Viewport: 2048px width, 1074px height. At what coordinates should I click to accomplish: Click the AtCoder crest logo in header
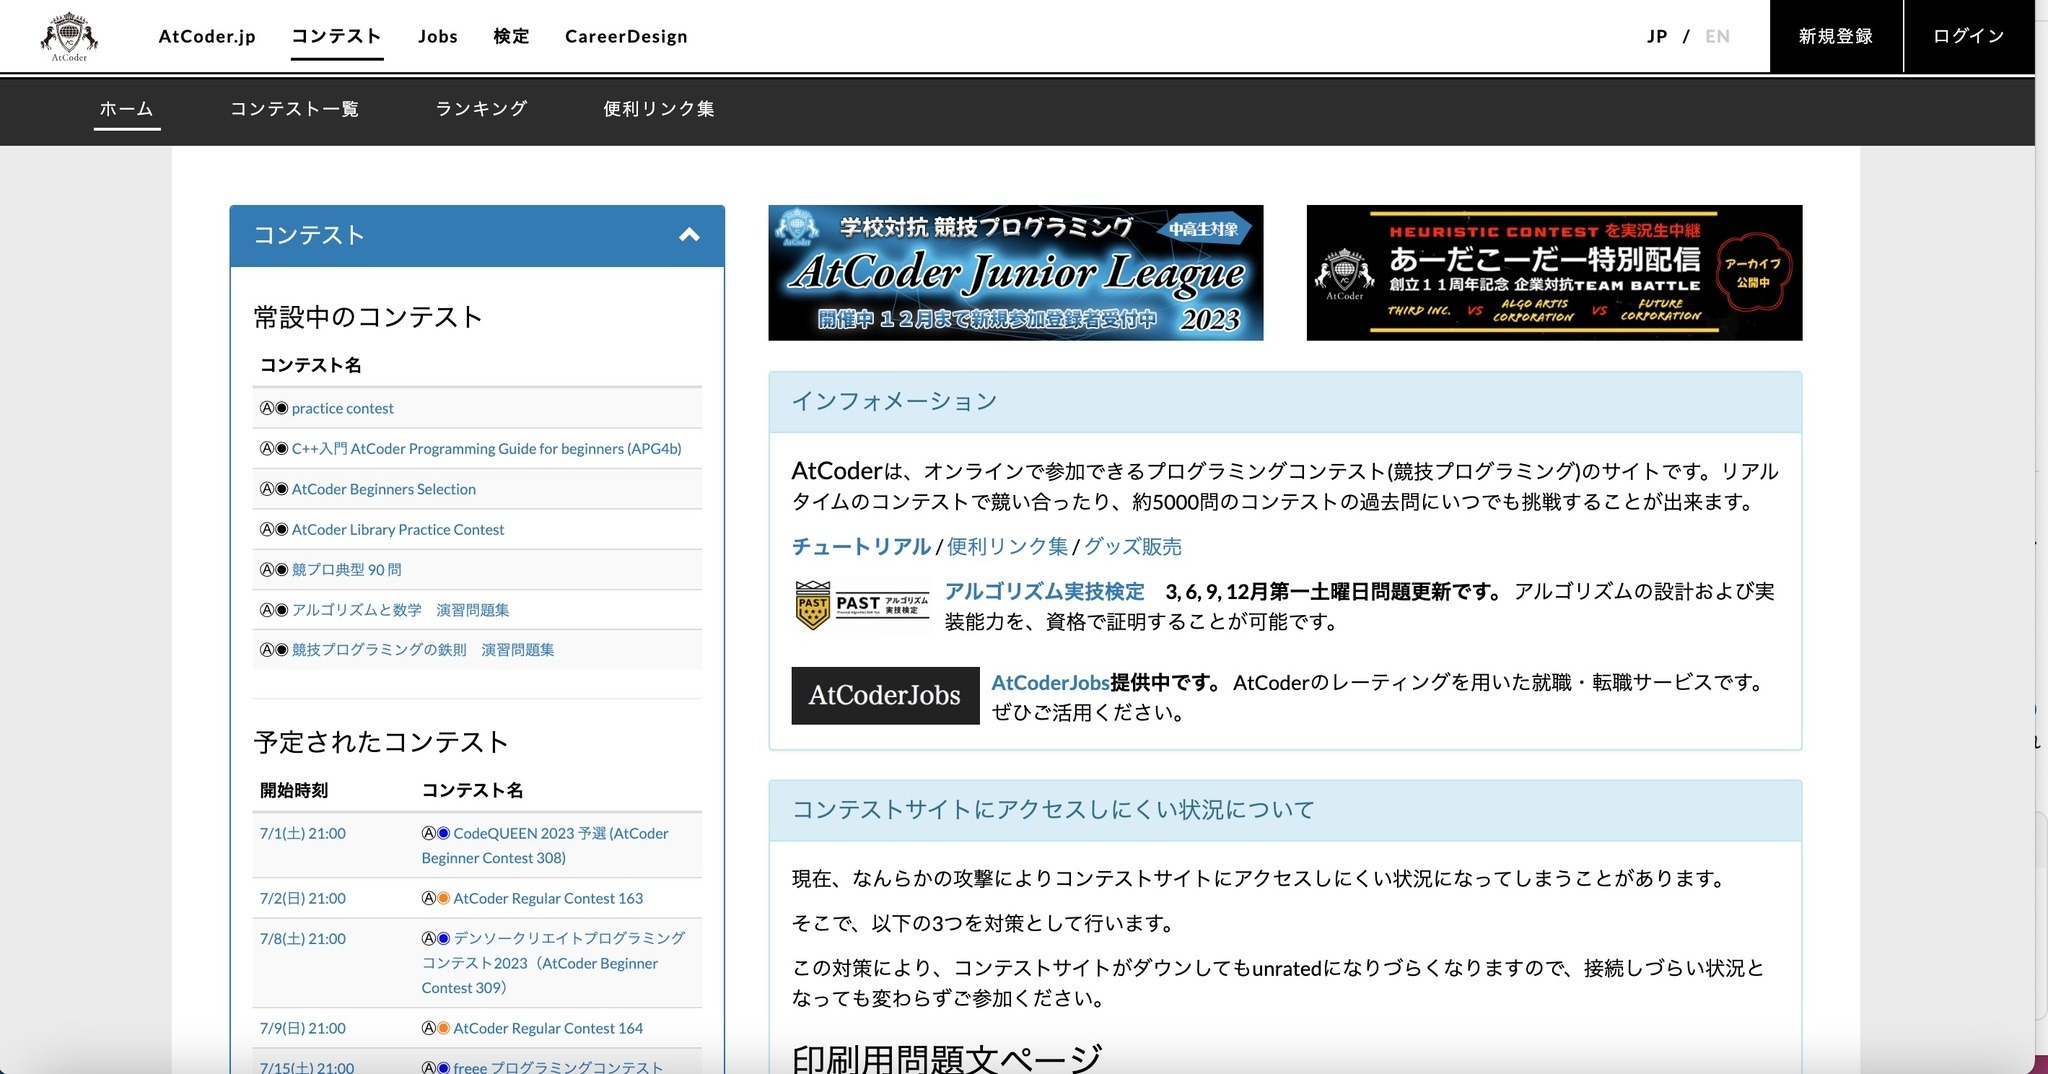click(69, 37)
